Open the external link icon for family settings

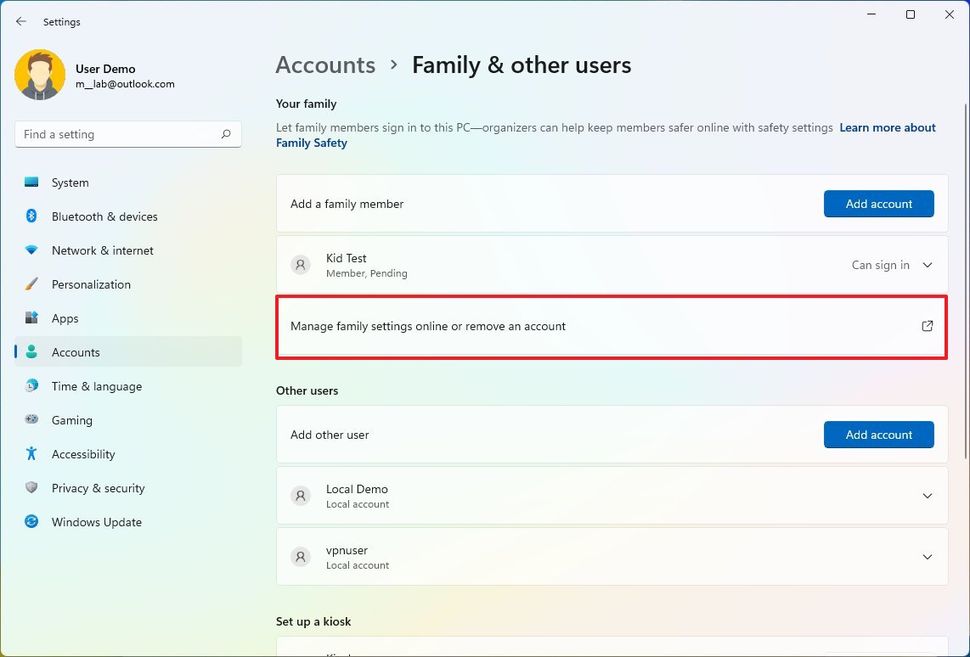click(927, 326)
